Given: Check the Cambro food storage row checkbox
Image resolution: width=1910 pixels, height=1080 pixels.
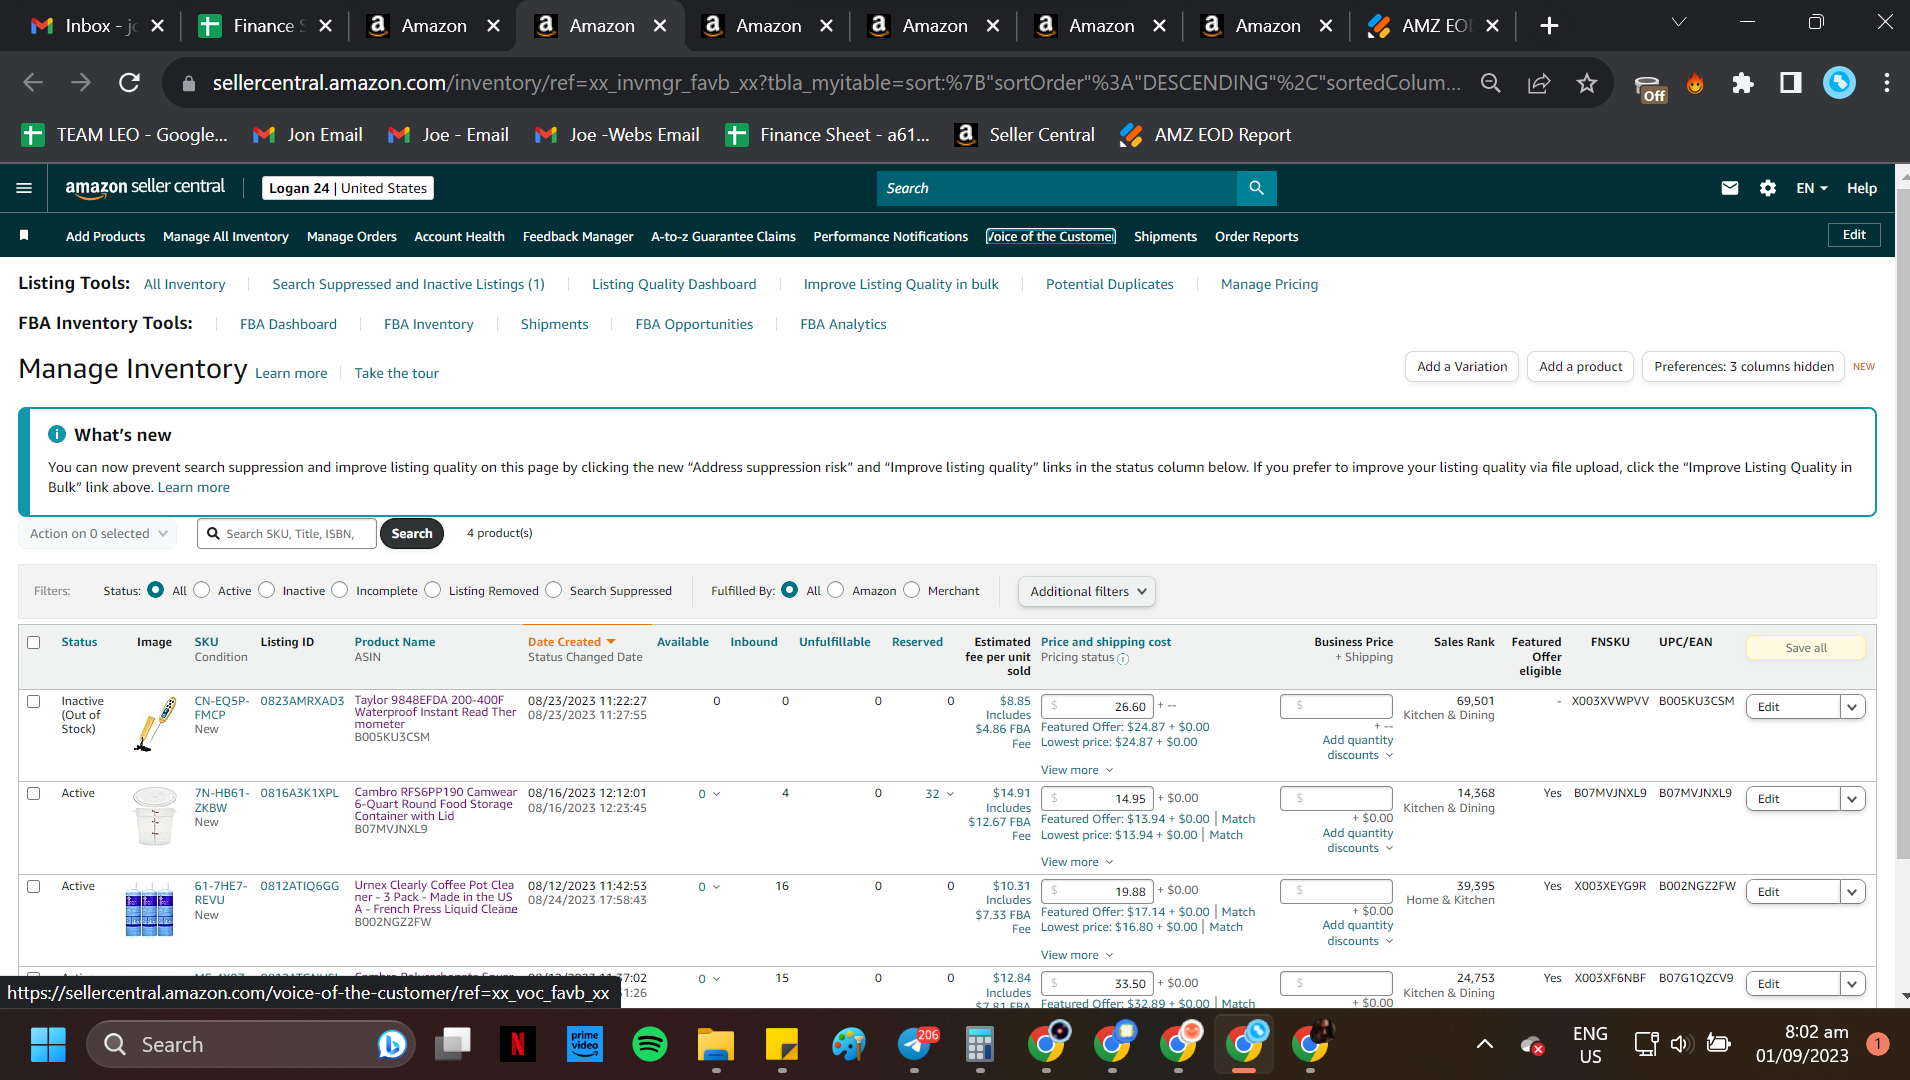Looking at the screenshot, I should (34, 794).
